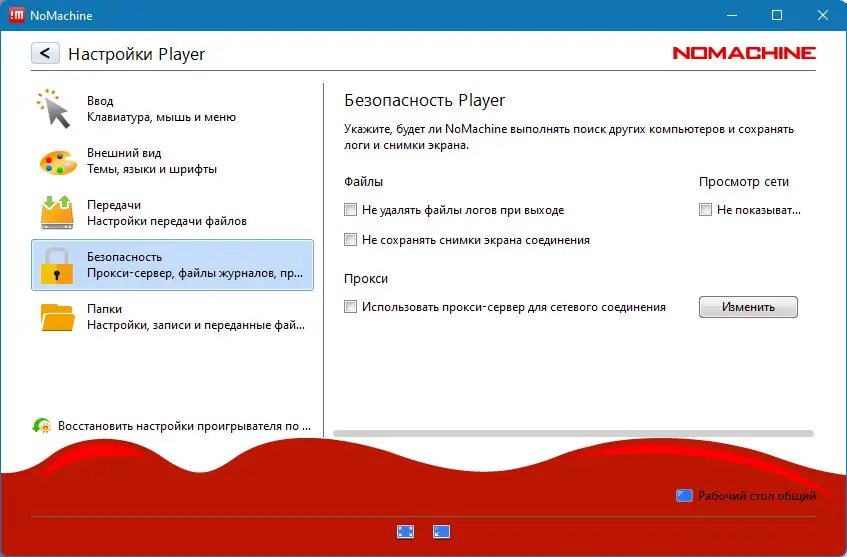
Task: Click the Изменить proxy button
Action: [748, 307]
